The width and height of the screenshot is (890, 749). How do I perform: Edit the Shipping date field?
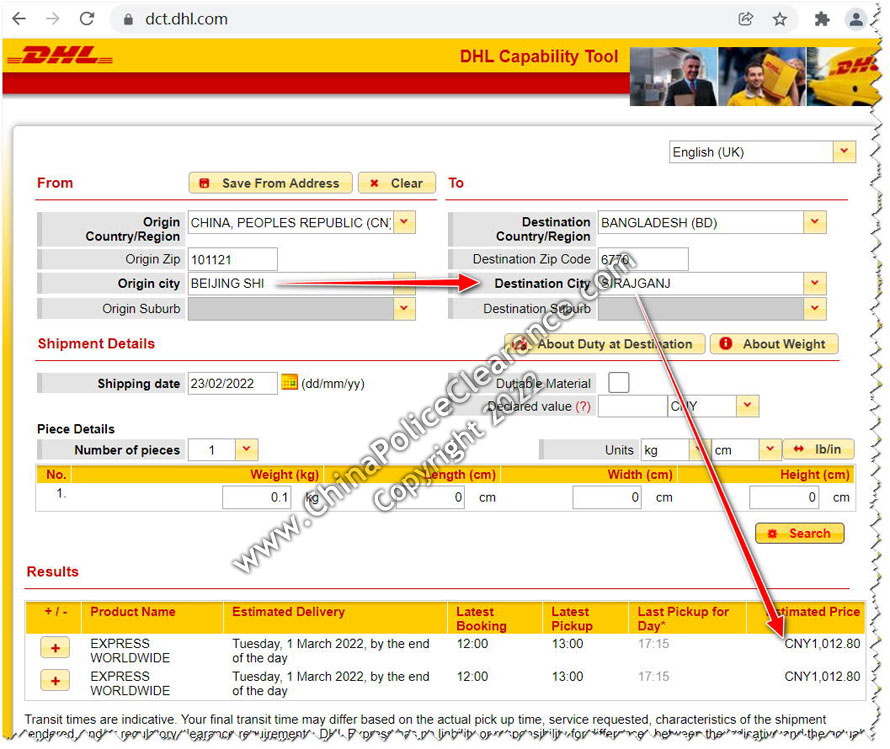pos(233,384)
